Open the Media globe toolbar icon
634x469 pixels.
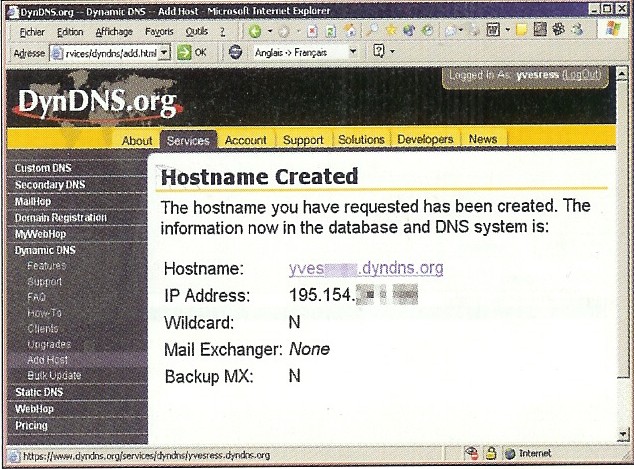pyautogui.click(x=409, y=30)
